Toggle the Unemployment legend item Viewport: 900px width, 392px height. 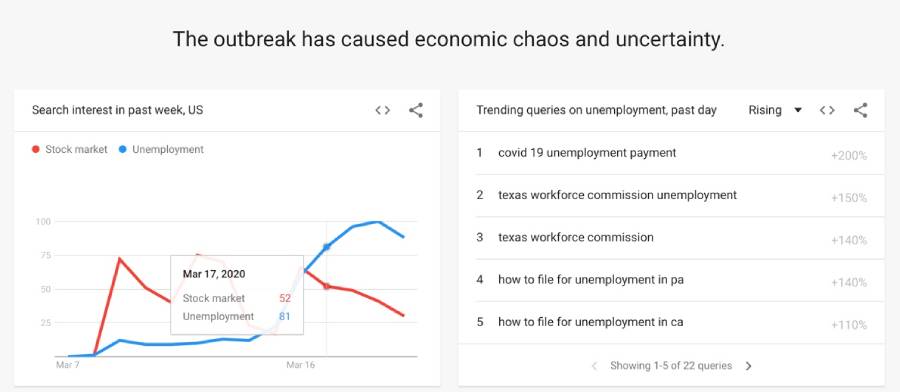point(161,149)
